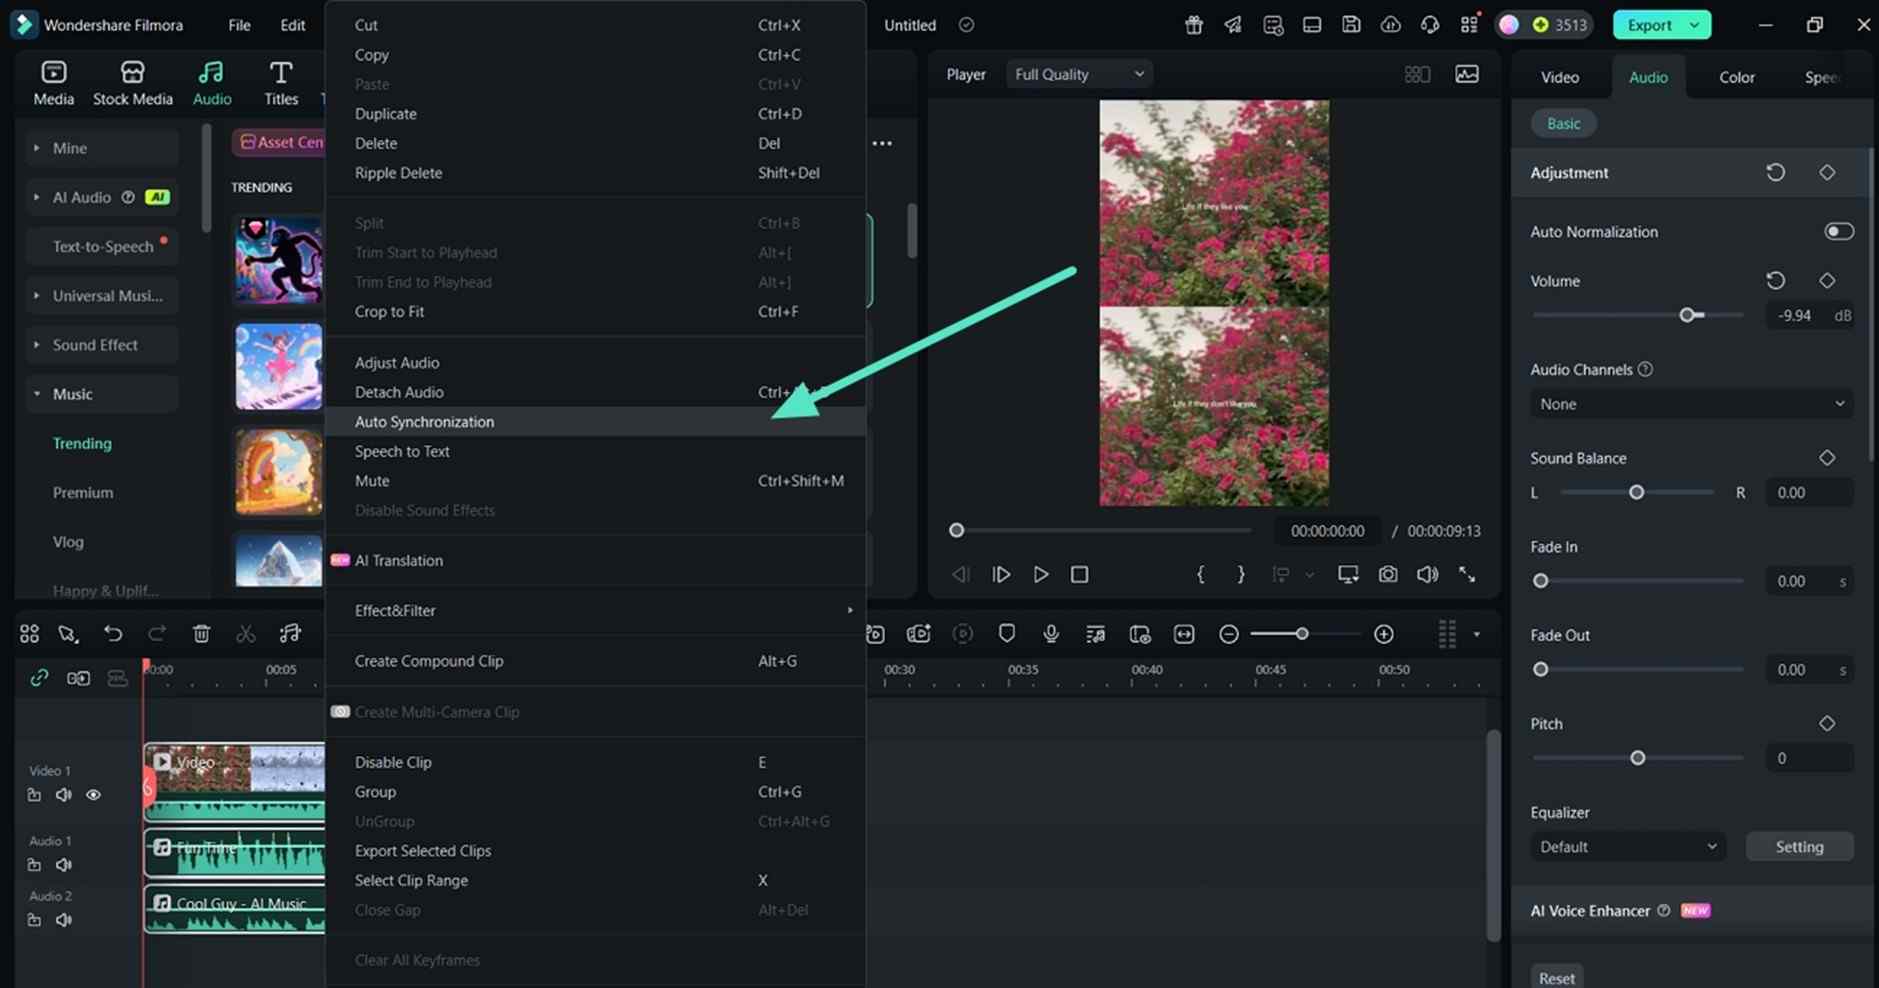
Task: Open the Trending music category
Action: point(82,443)
